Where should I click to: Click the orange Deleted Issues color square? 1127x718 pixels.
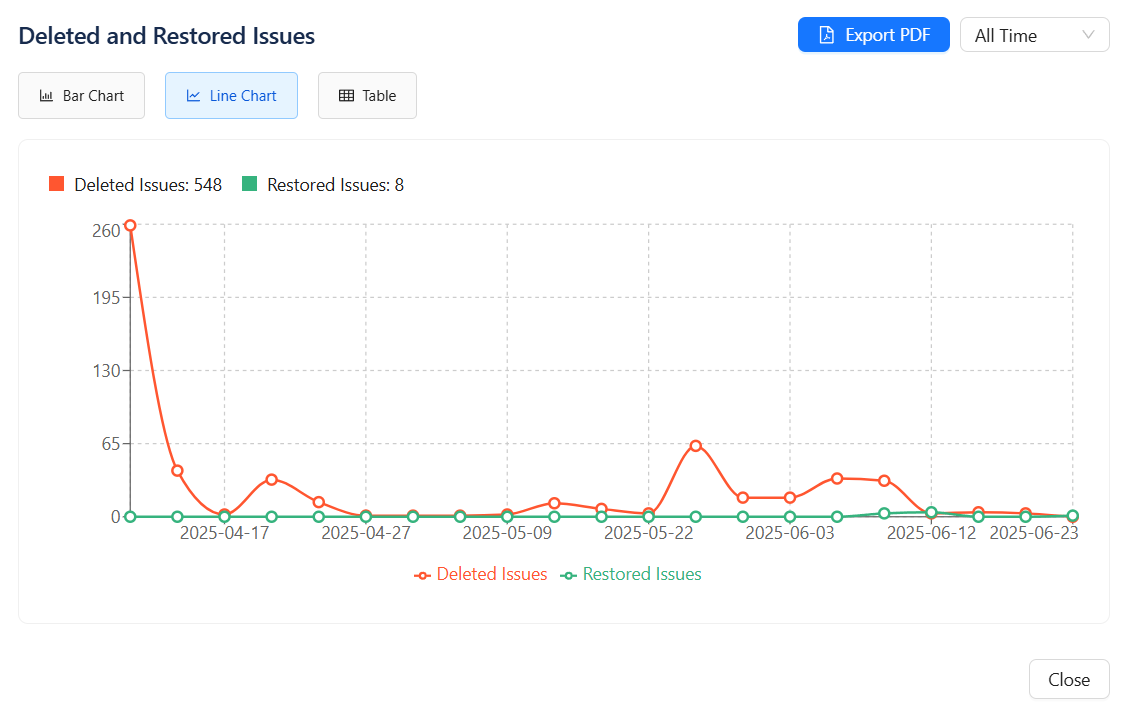pos(56,184)
